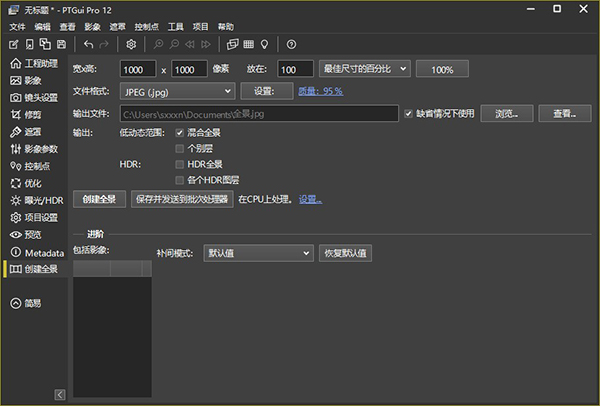Image resolution: width=600 pixels, height=406 pixels.
Task: Click the Undo arrow icon
Action: (x=88, y=44)
